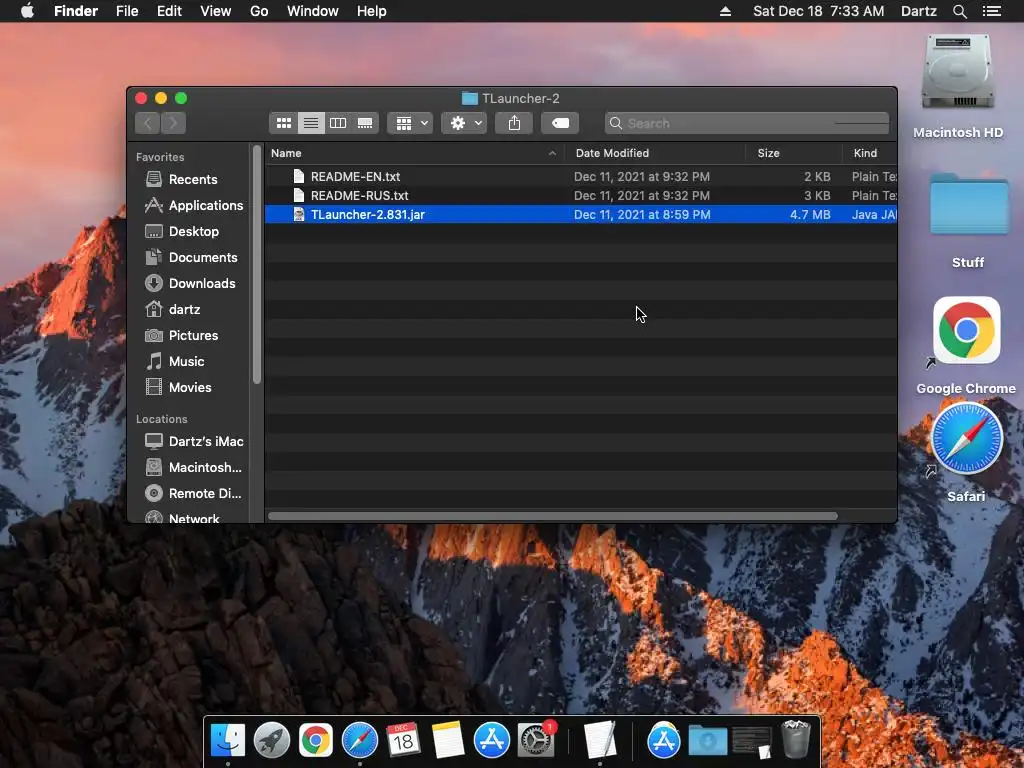Open TextEdit from the Dock
1024x768 pixels.
pyautogui.click(x=600, y=740)
